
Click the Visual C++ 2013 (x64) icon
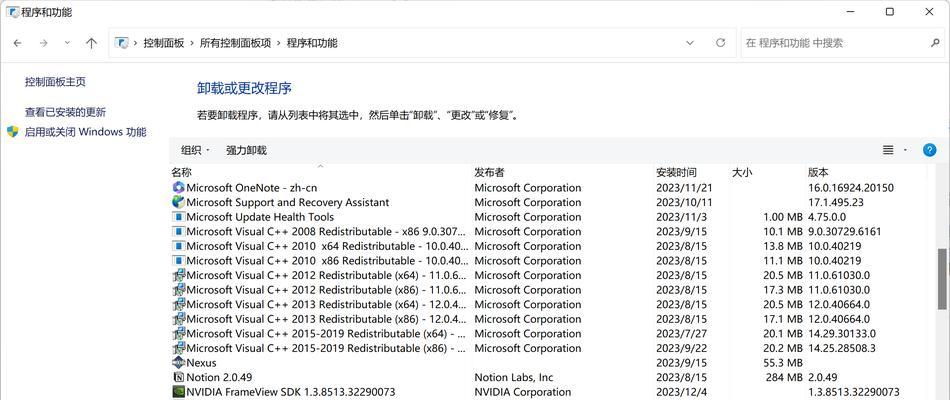178,304
